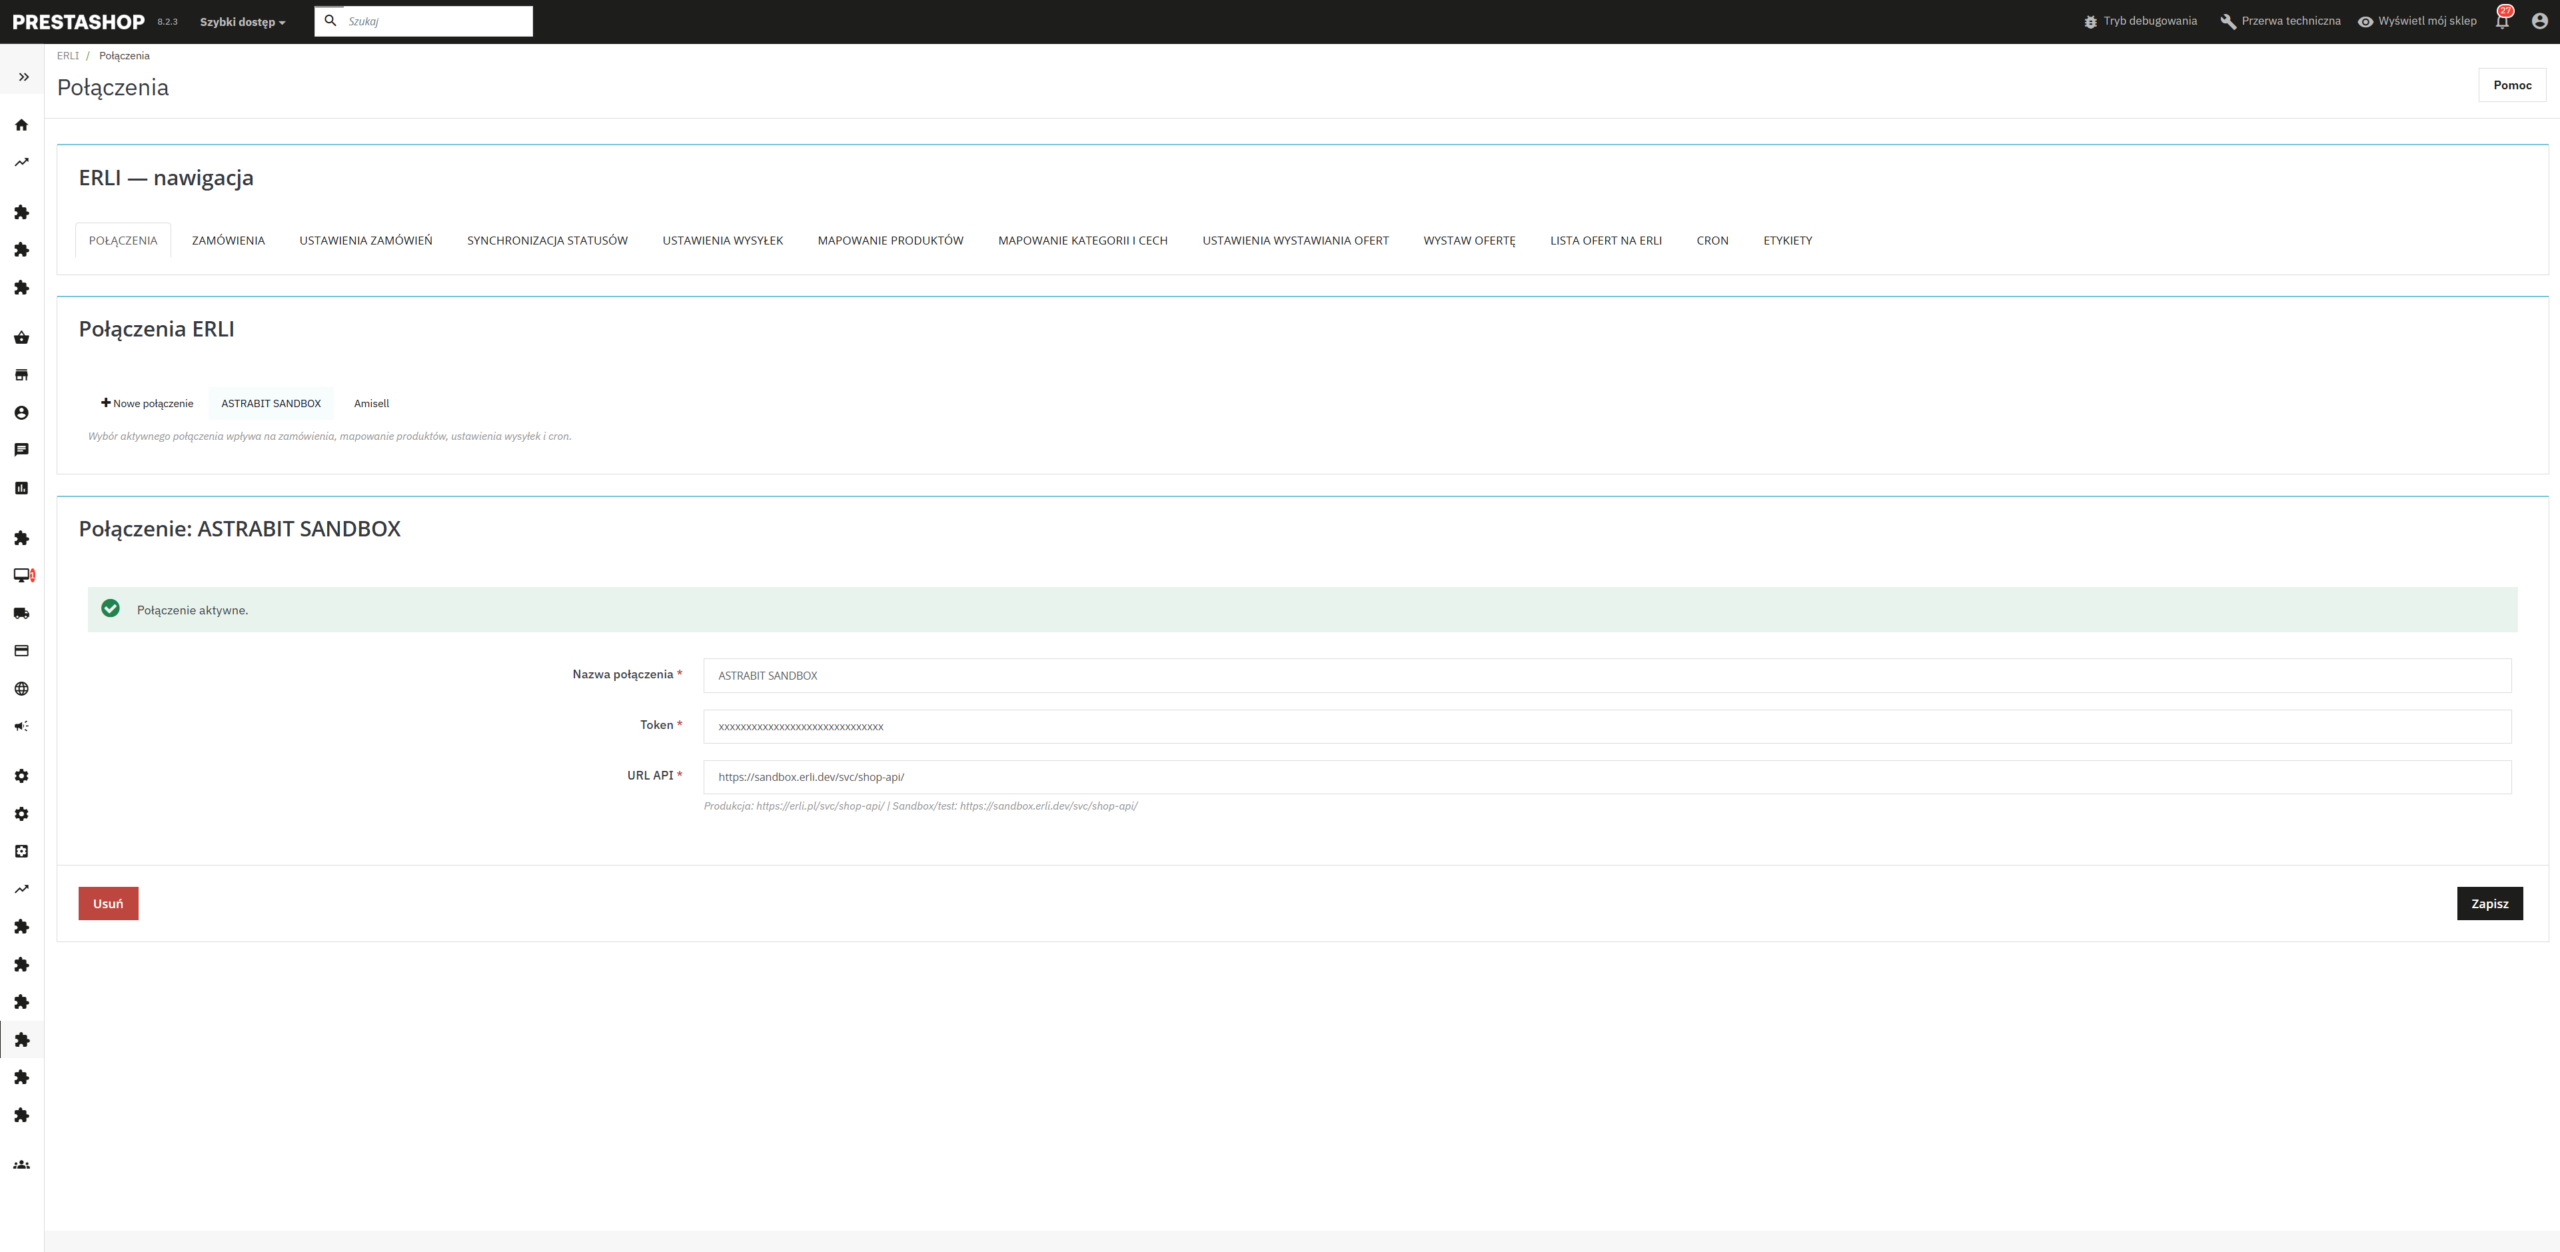Click the bug icon for debug mode
Screen dimensions: 2560x1252
pos(2090,21)
